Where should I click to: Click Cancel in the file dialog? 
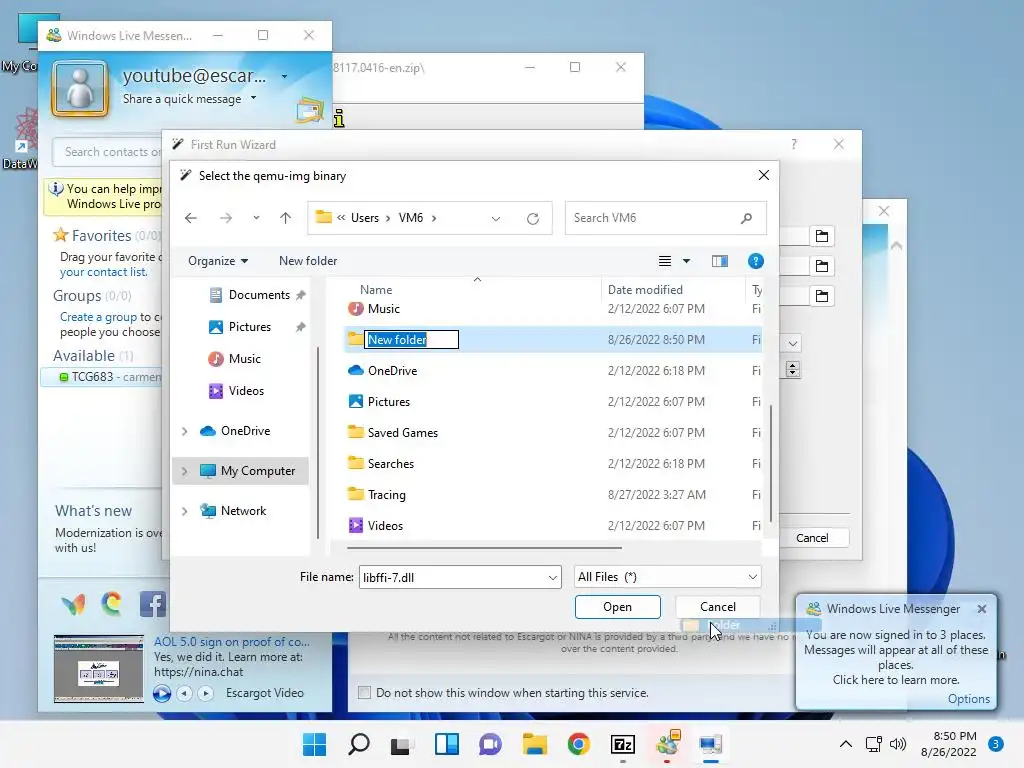(x=718, y=607)
